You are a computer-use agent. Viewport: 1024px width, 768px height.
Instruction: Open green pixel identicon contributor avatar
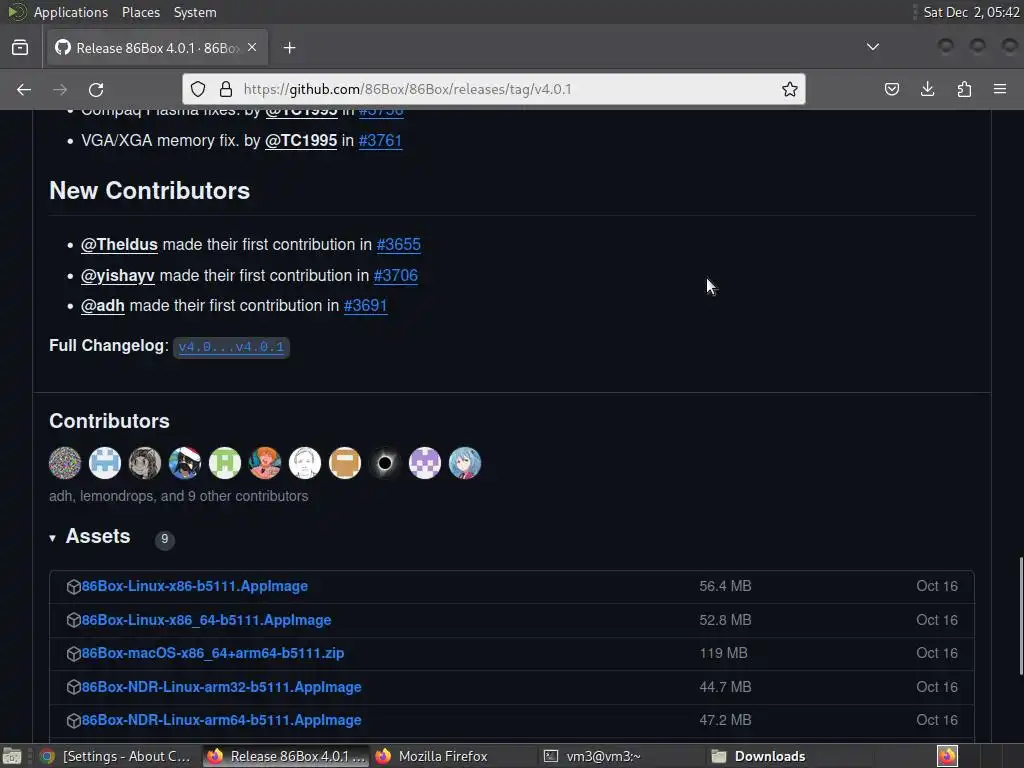click(x=225, y=463)
